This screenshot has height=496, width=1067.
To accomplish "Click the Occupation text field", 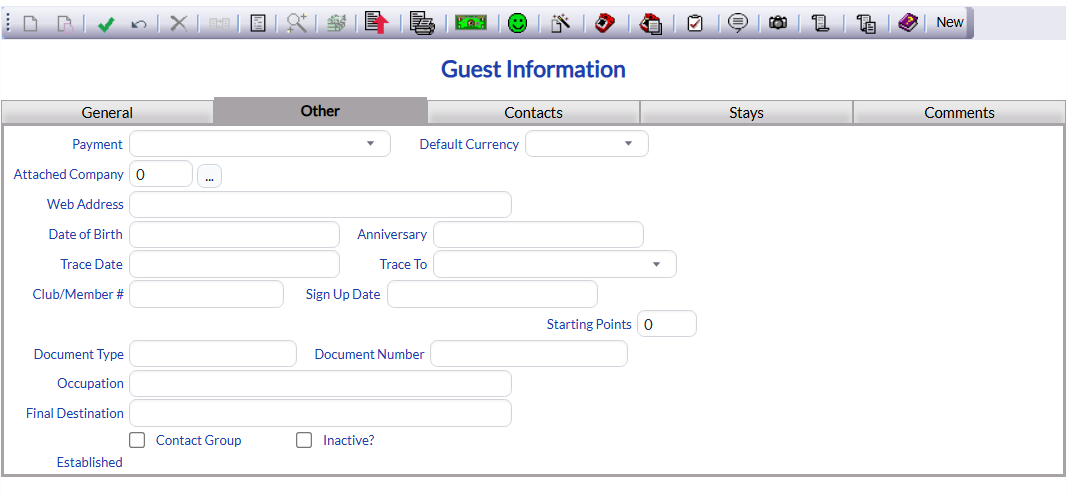I will click(321, 383).
